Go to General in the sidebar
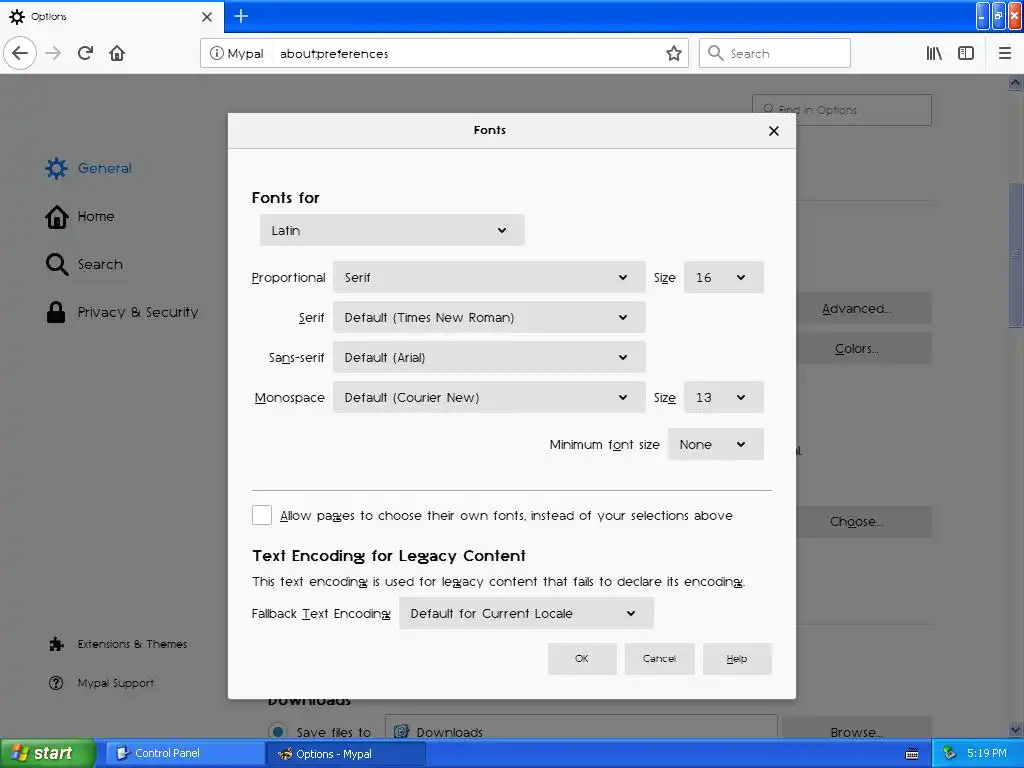 [x=104, y=168]
